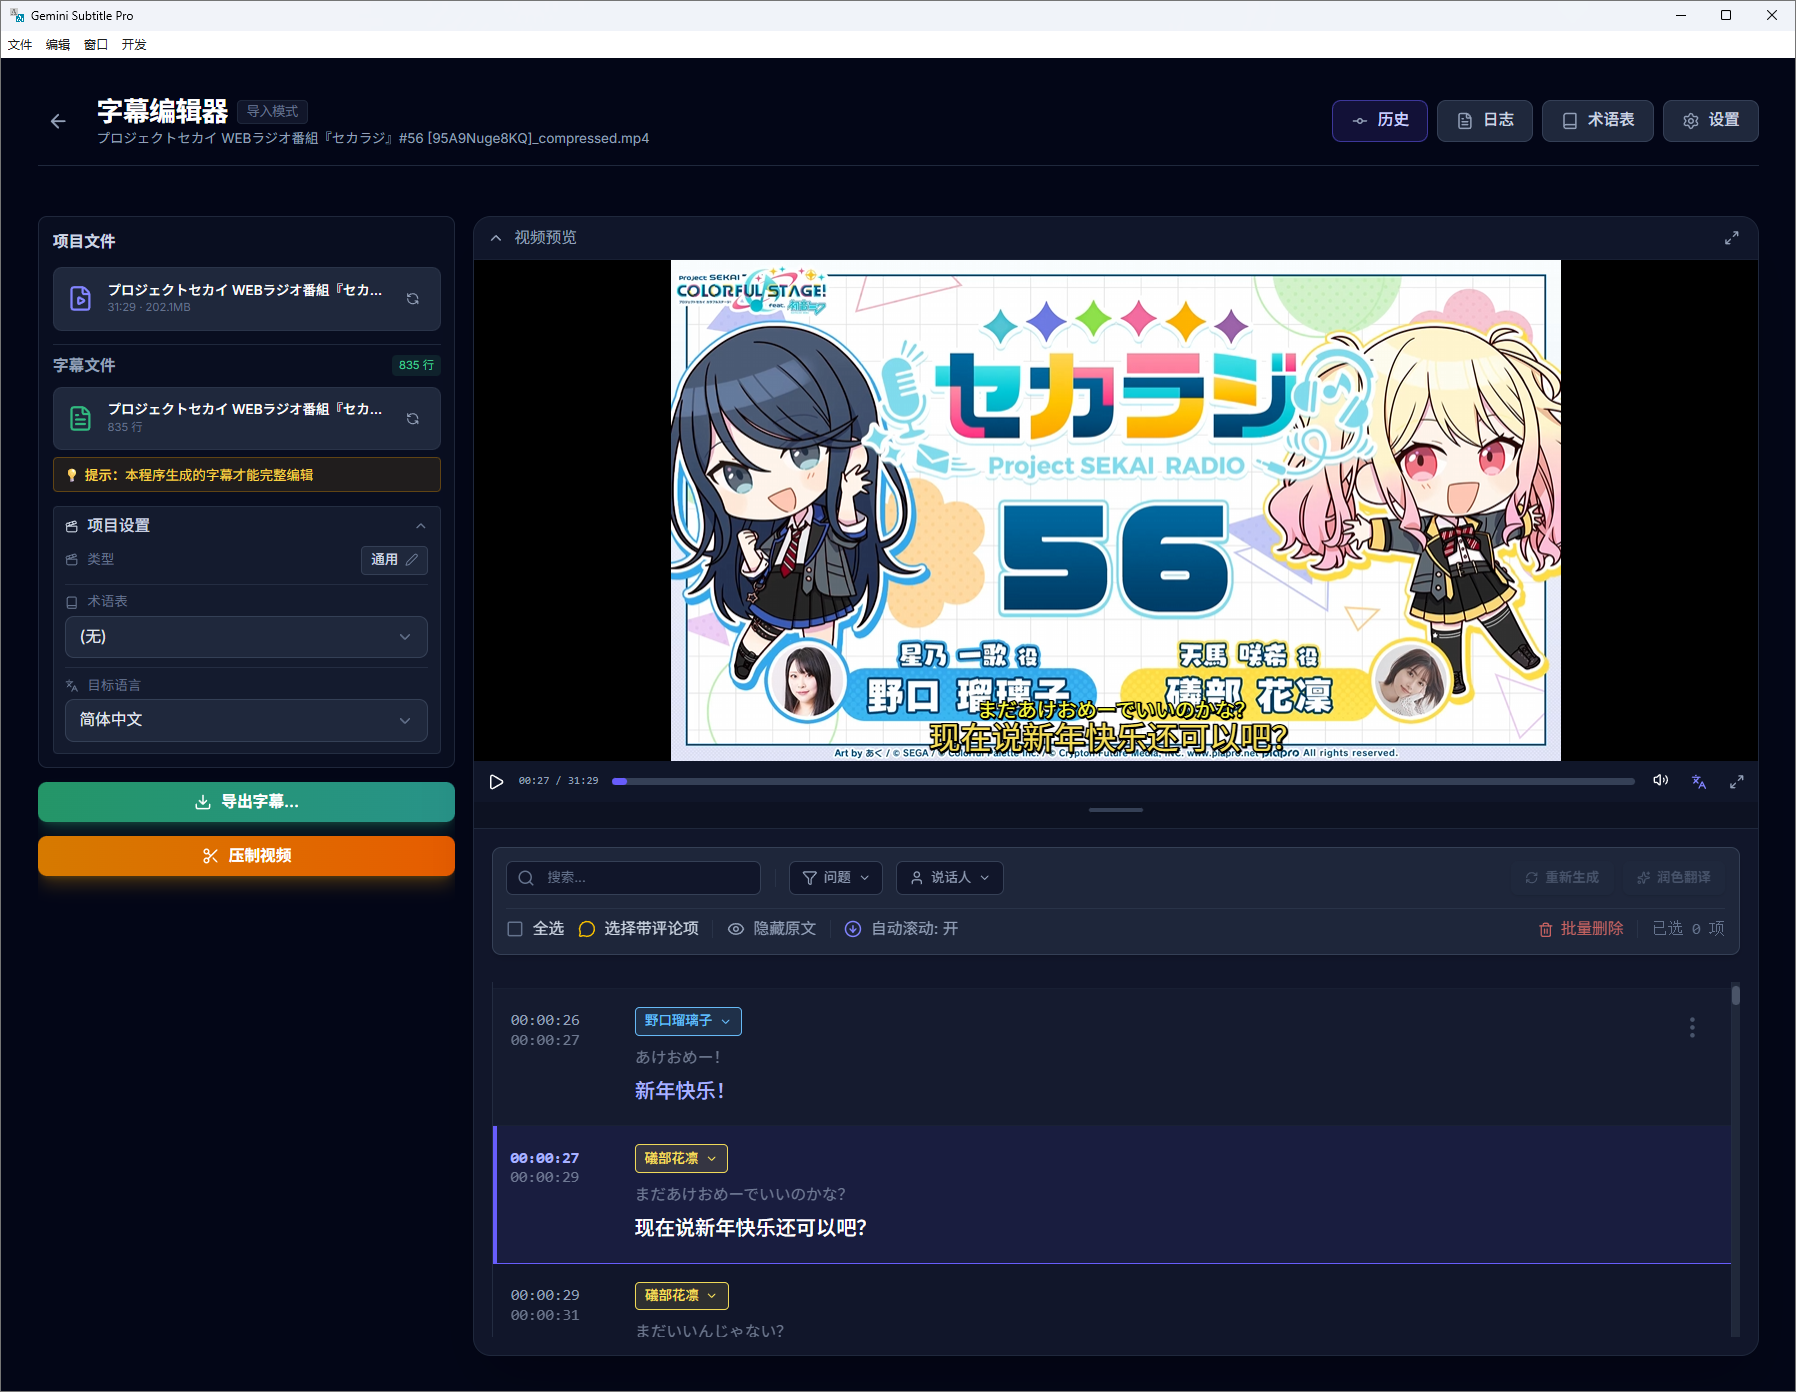This screenshot has width=1796, height=1392.
Task: Open the 开发 menu
Action: click(x=134, y=44)
